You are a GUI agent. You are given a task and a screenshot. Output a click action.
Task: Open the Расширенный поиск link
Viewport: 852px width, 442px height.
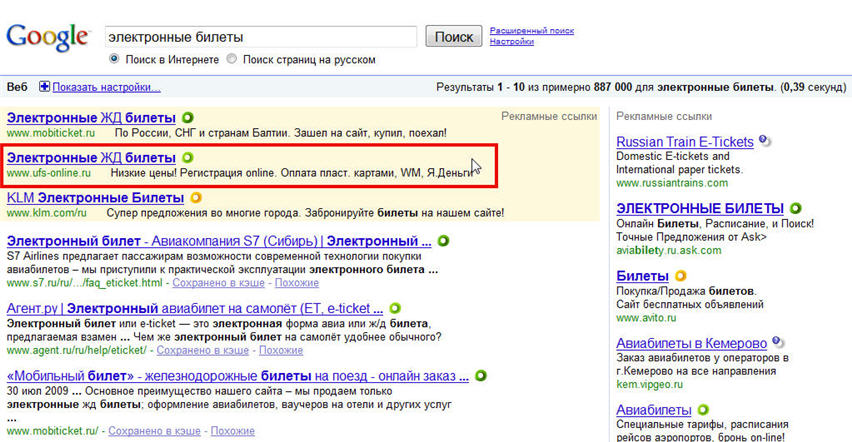tap(531, 31)
